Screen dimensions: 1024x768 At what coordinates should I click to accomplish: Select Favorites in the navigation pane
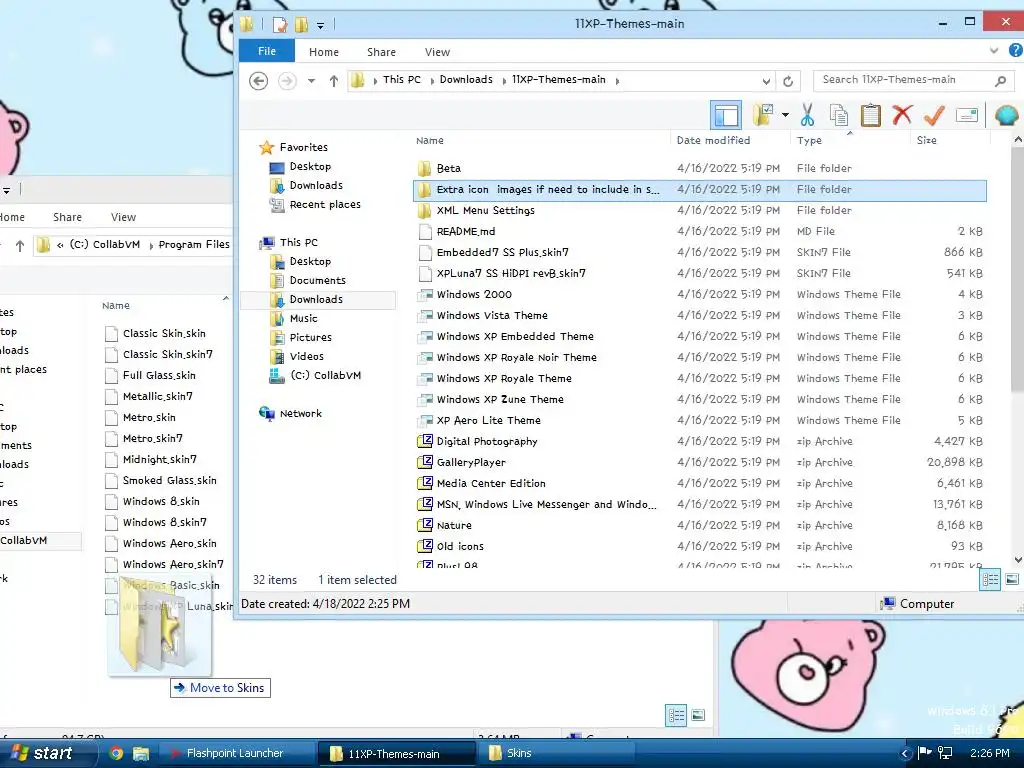[304, 148]
